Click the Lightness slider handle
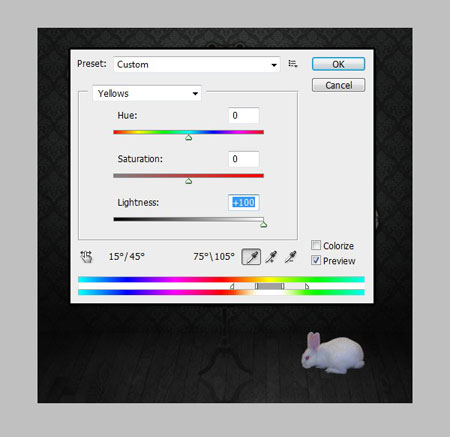 [x=263, y=224]
